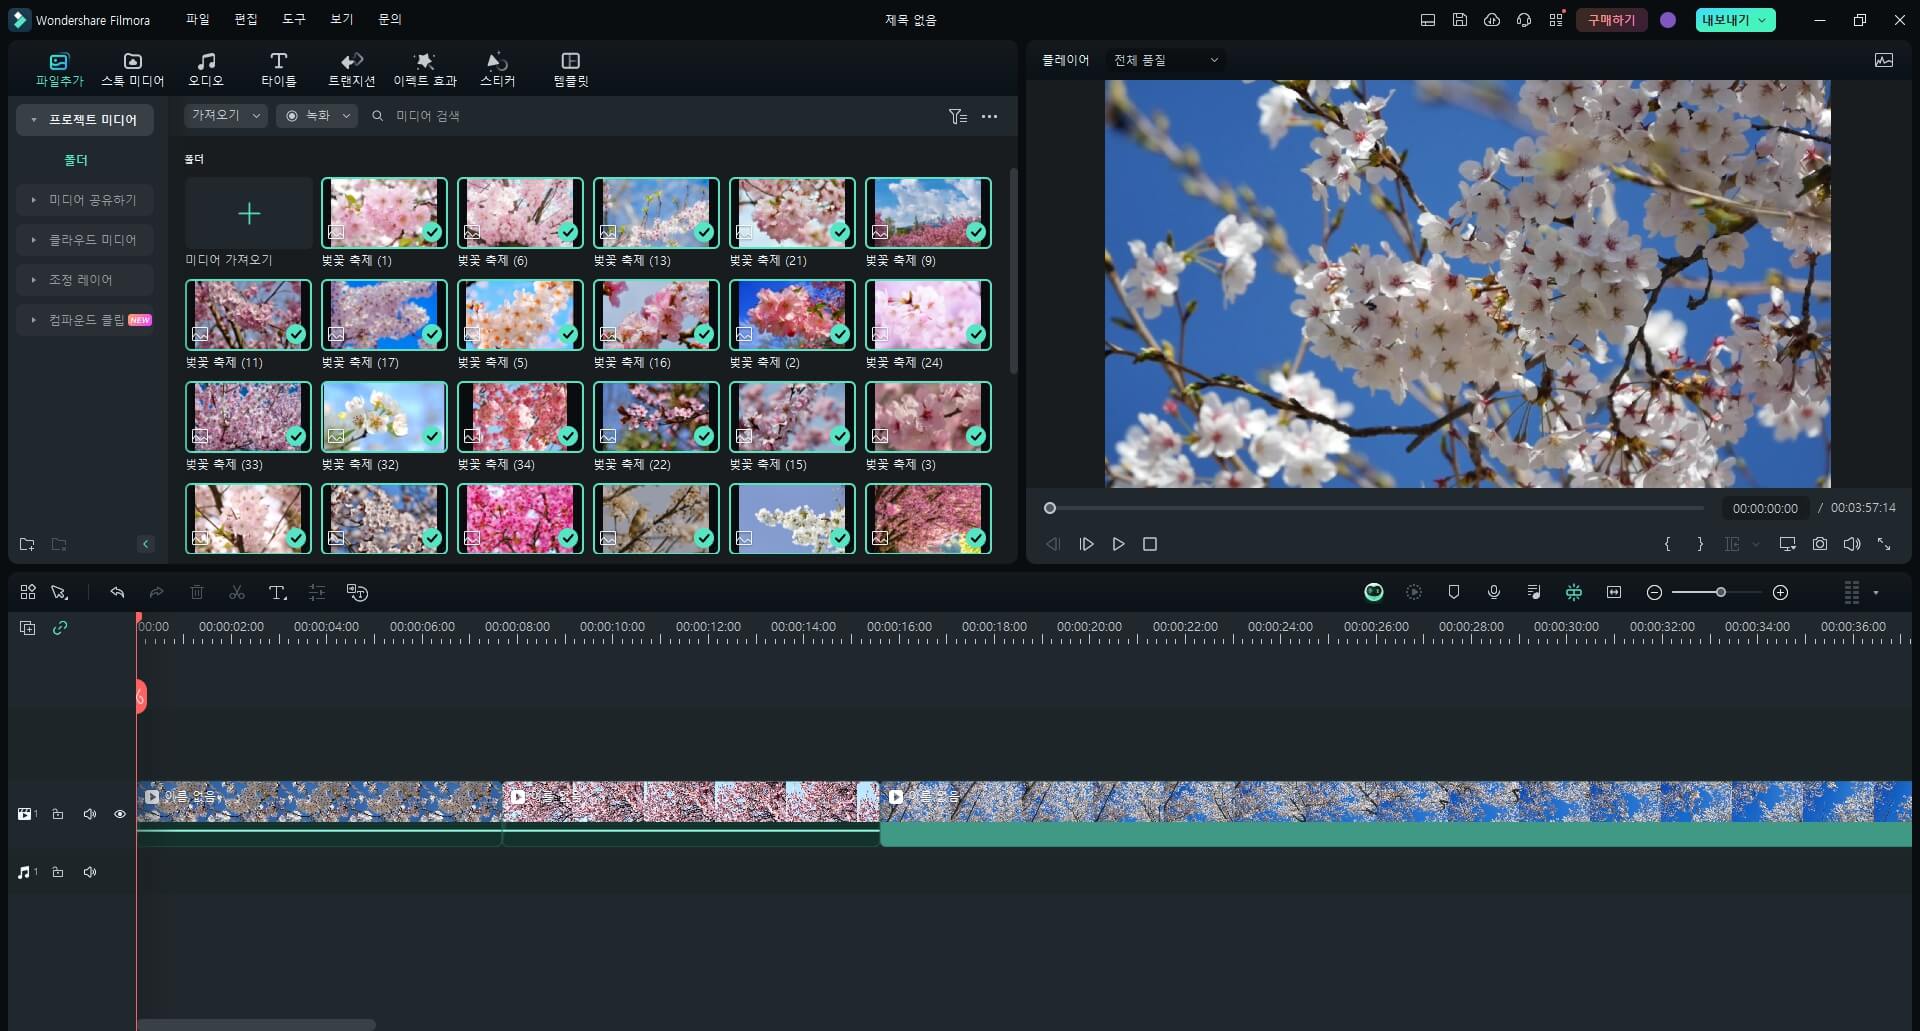Switch to the 트랜지션 tab
Image resolution: width=1920 pixels, height=1031 pixels.
click(351, 69)
